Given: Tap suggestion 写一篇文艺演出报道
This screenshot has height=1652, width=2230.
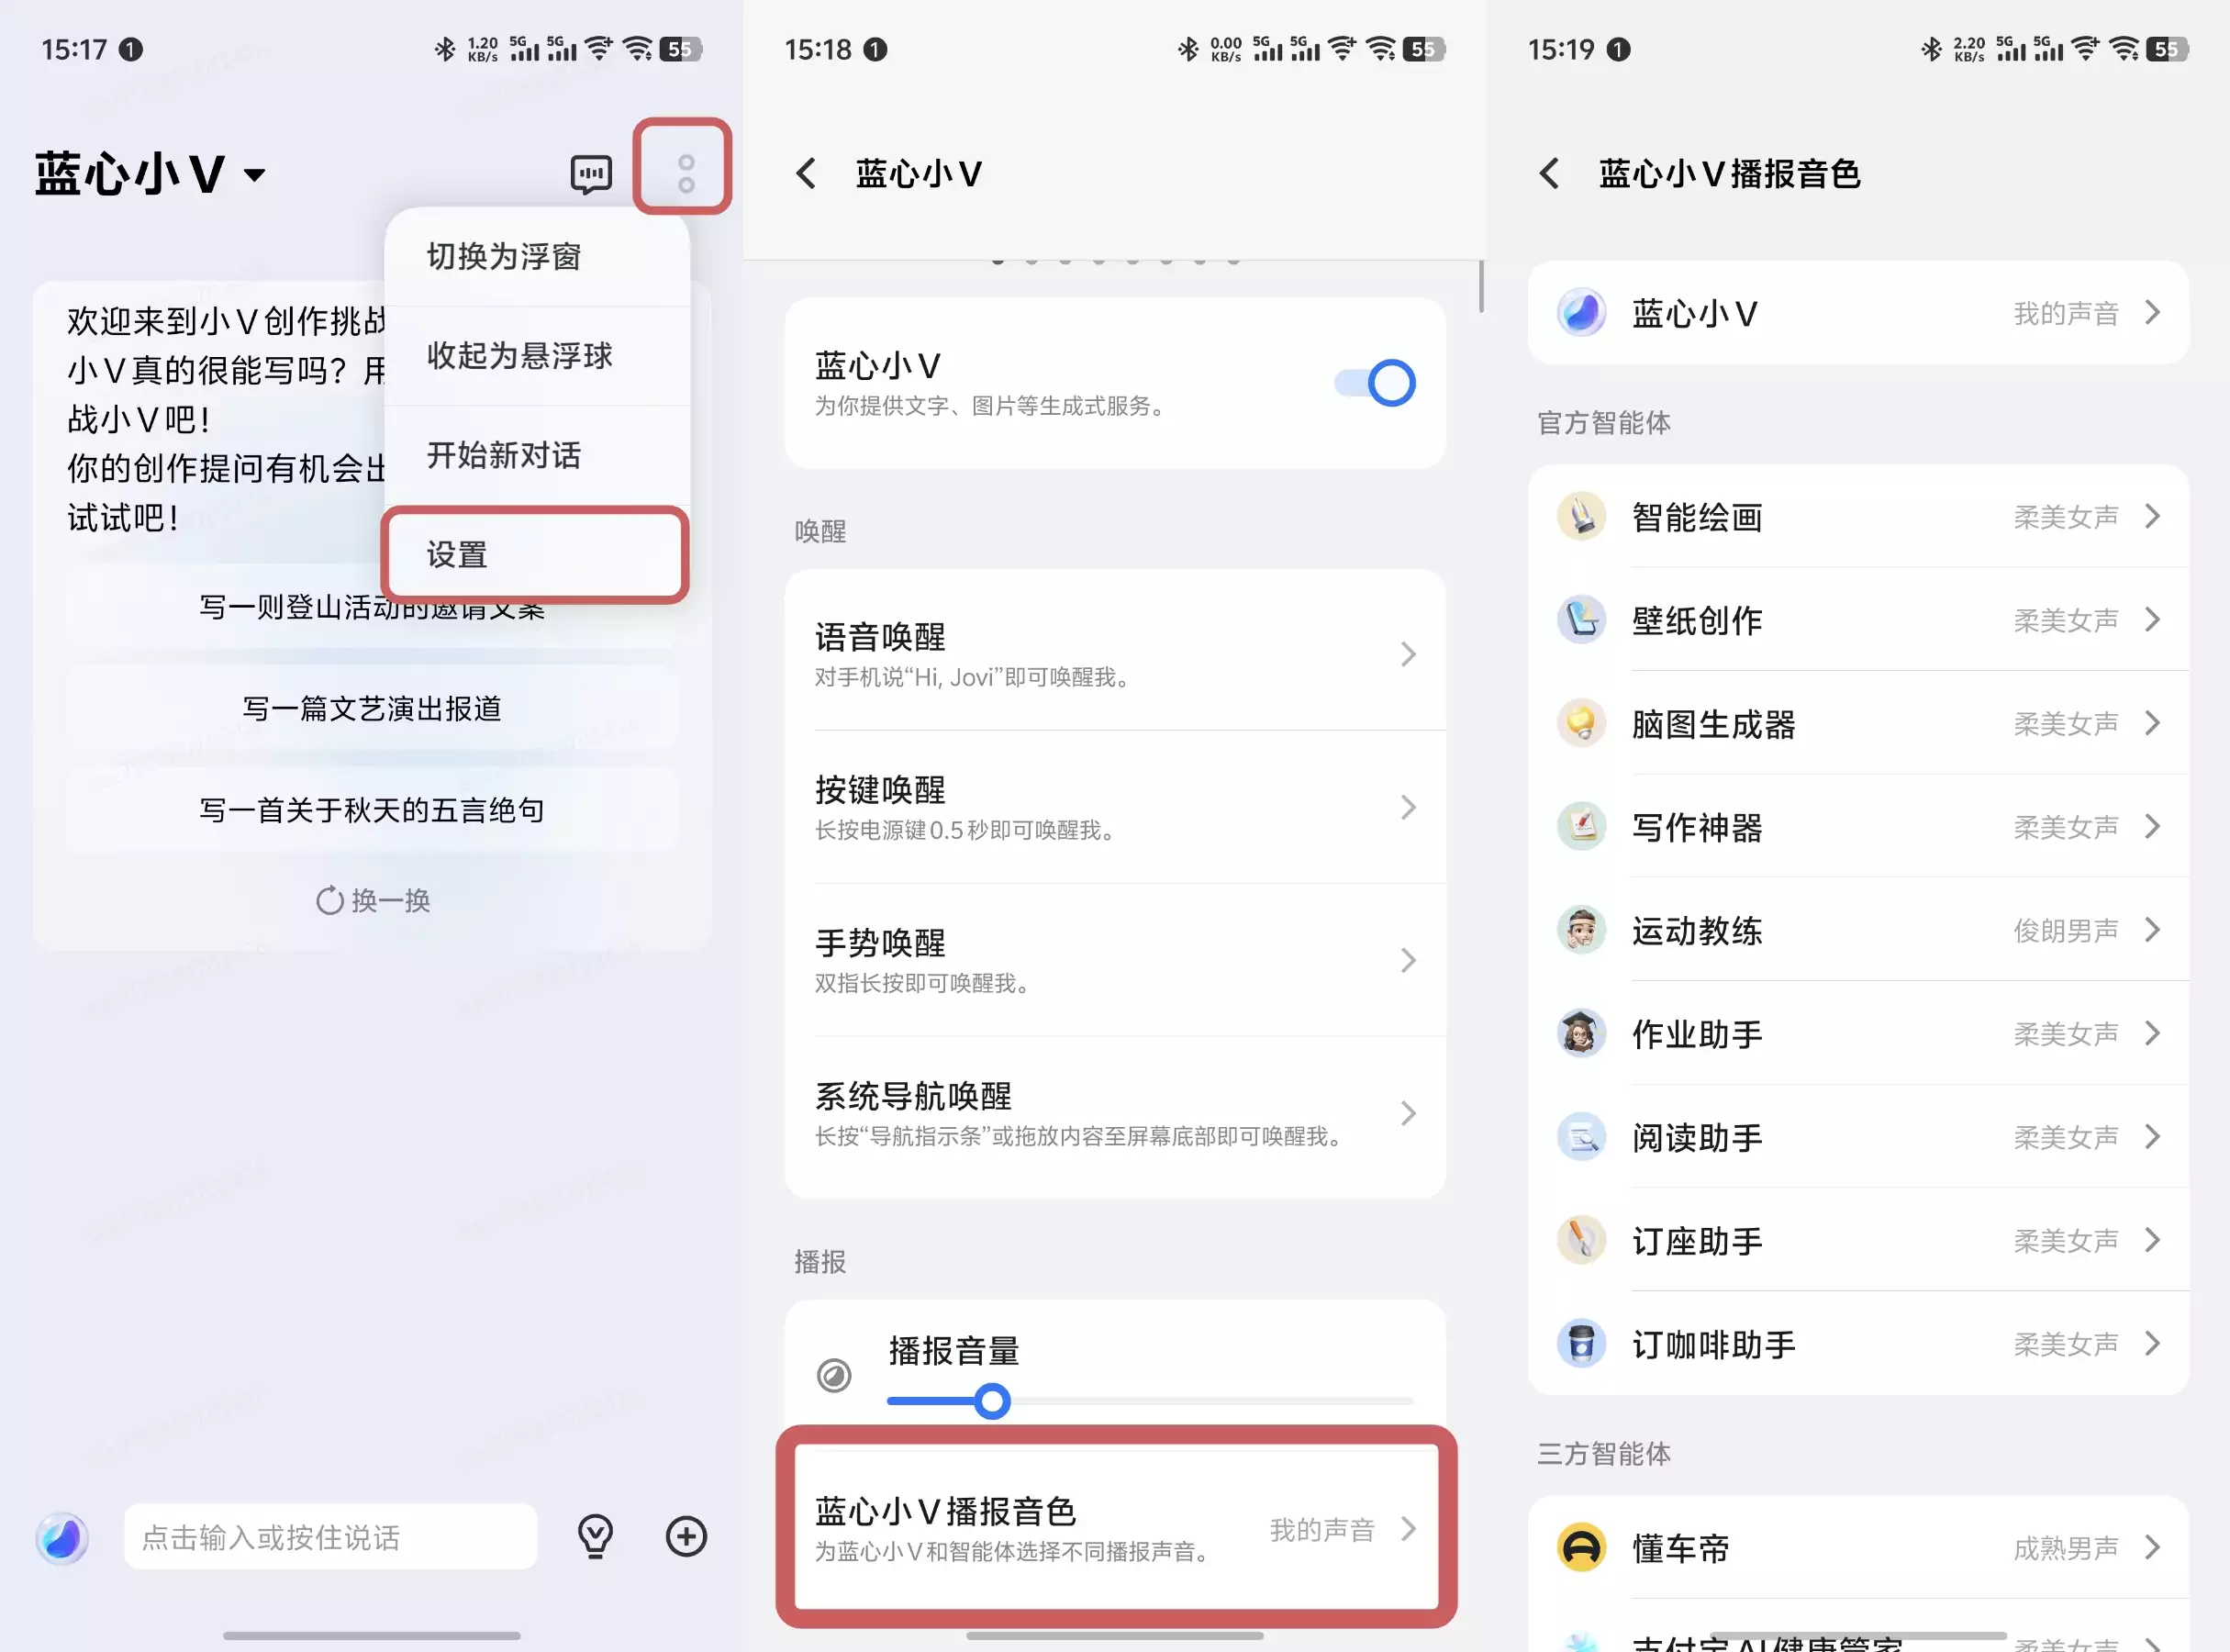Looking at the screenshot, I should click(372, 709).
